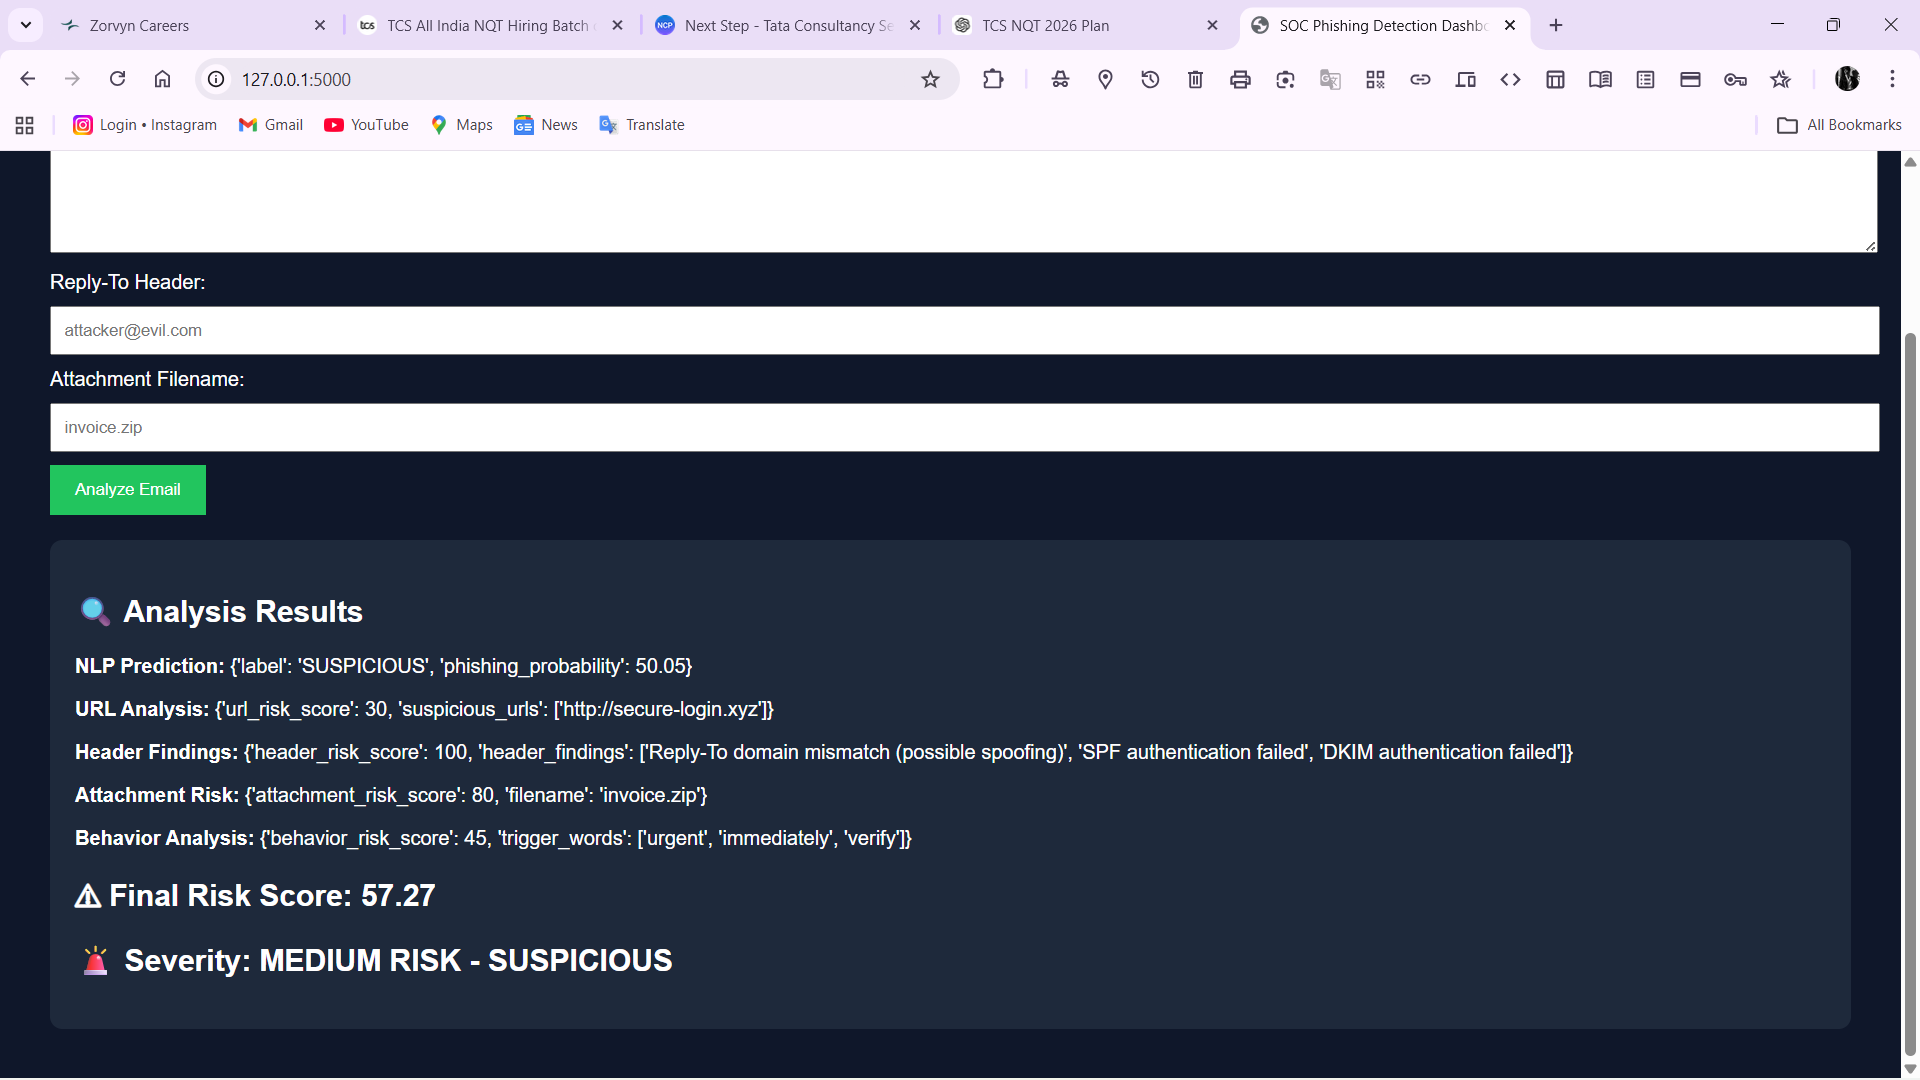Click the QR code toolbar icon
This screenshot has width=1920, height=1080.
1375,79
